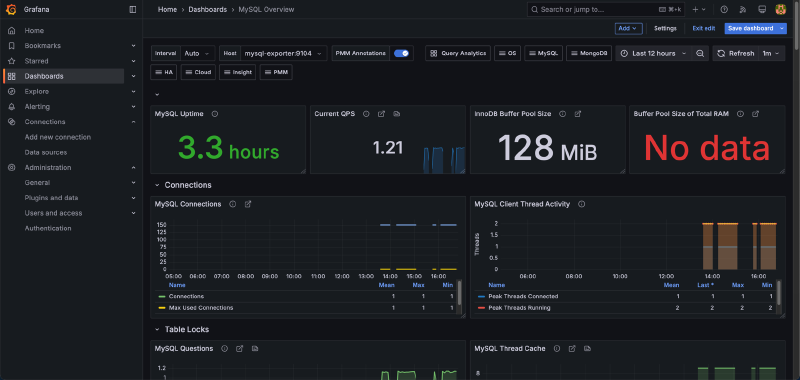Image resolution: width=800 pixels, height=380 pixels.
Task: Open the MongoDB dashboards link
Action: [589, 54]
